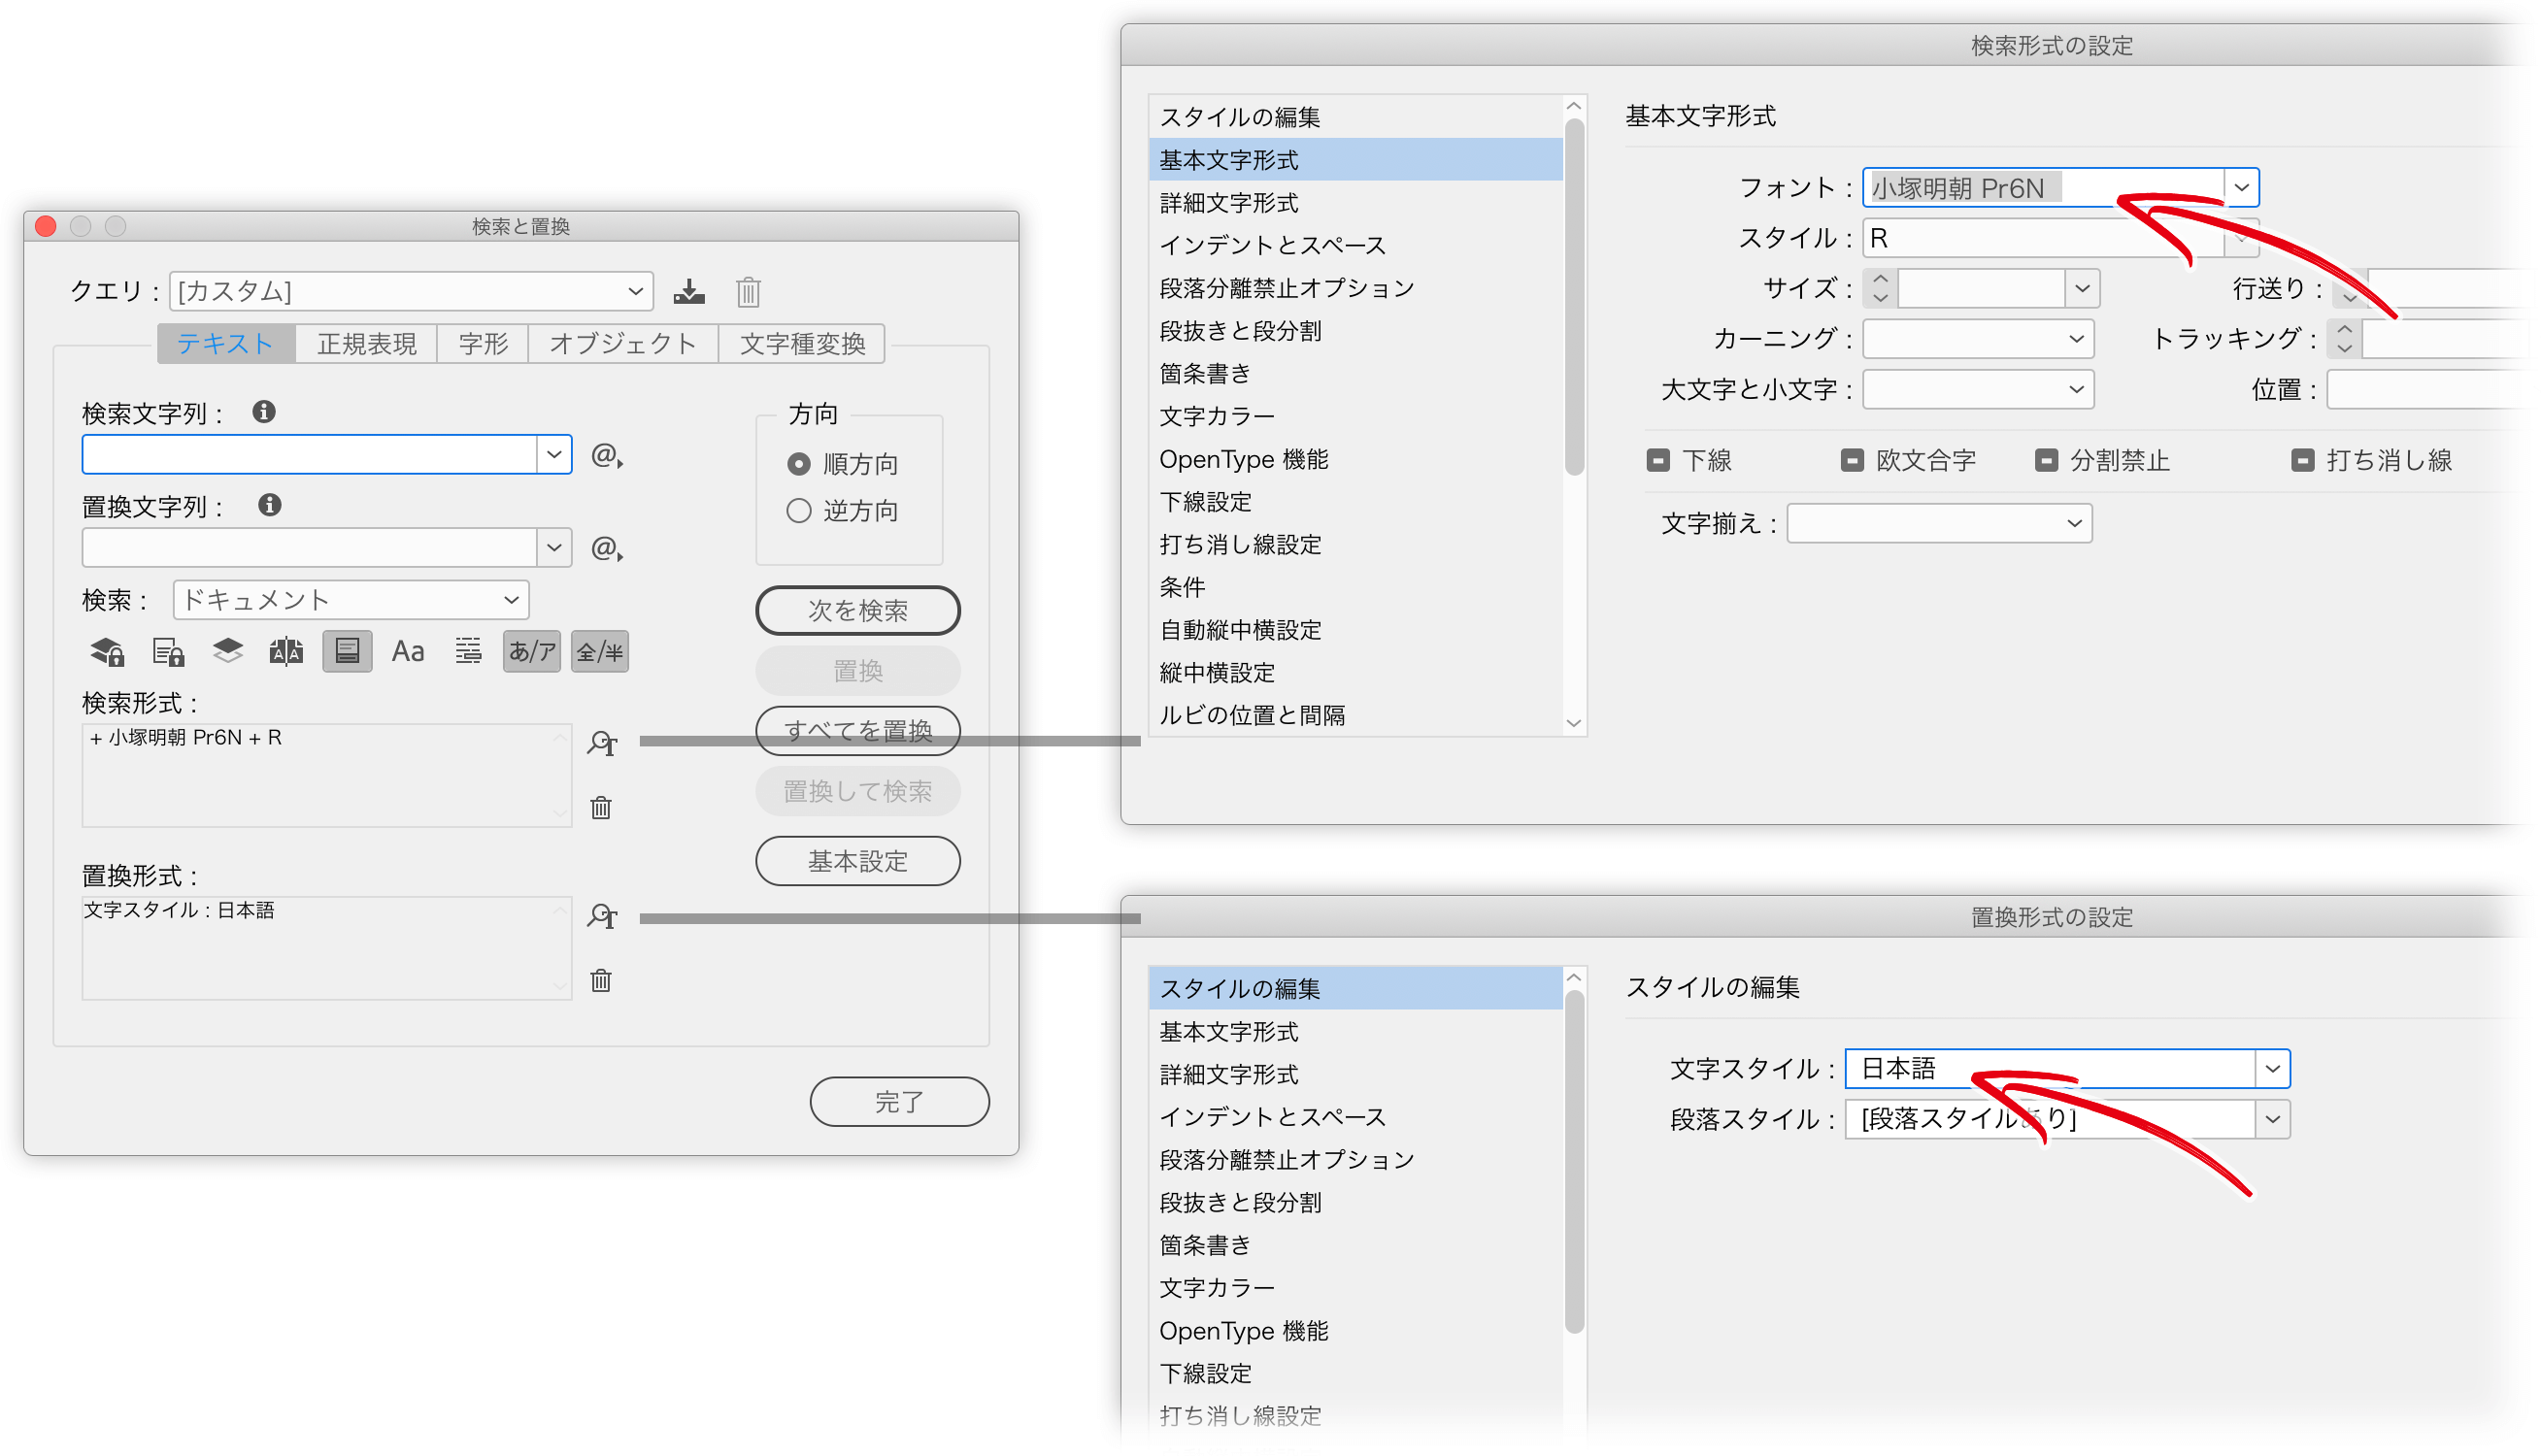
Task: Select 逆方向 direction radio button
Action: pos(798,511)
